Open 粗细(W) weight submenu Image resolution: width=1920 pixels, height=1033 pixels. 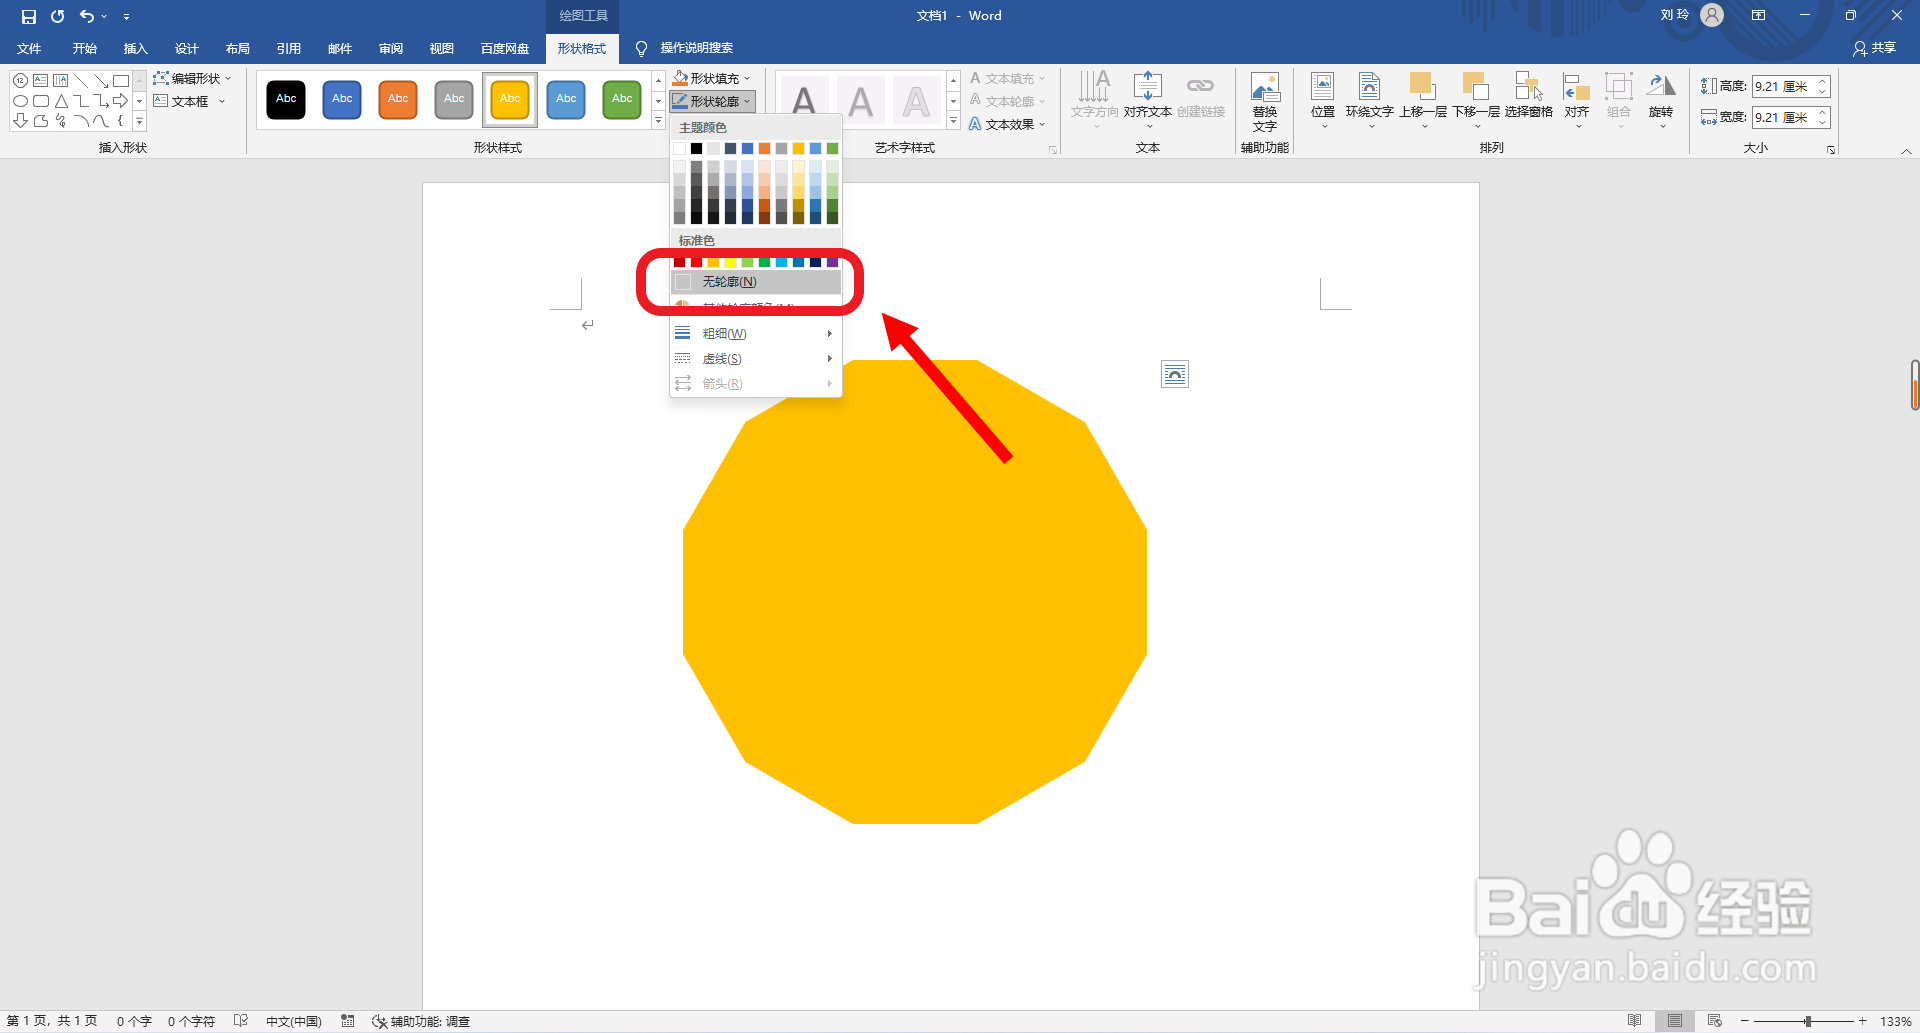[x=756, y=333]
